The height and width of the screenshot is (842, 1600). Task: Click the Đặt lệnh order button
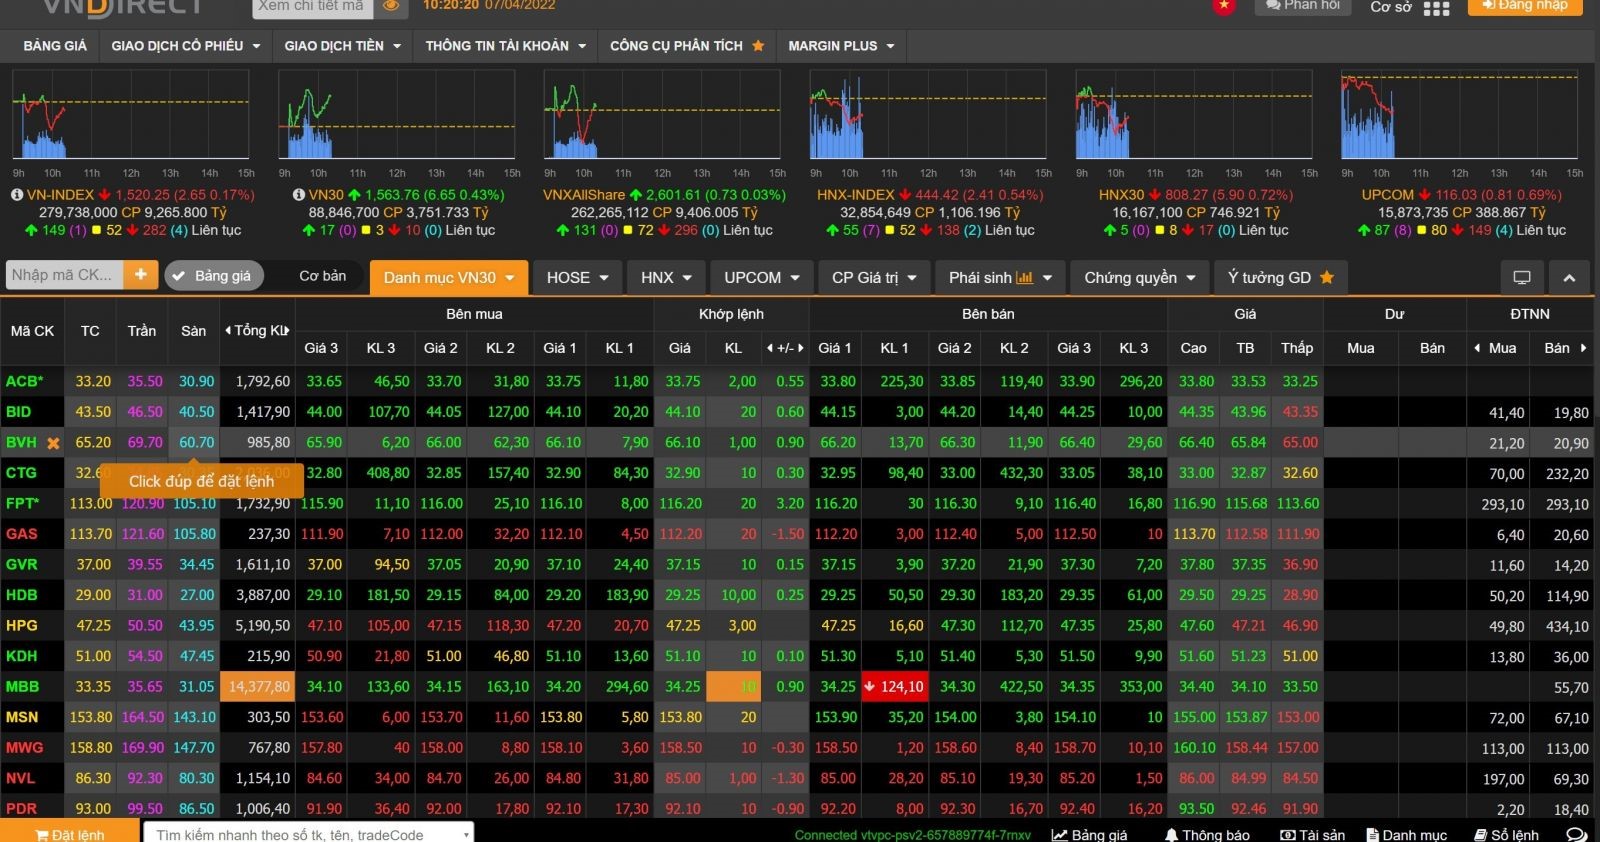(x=69, y=834)
